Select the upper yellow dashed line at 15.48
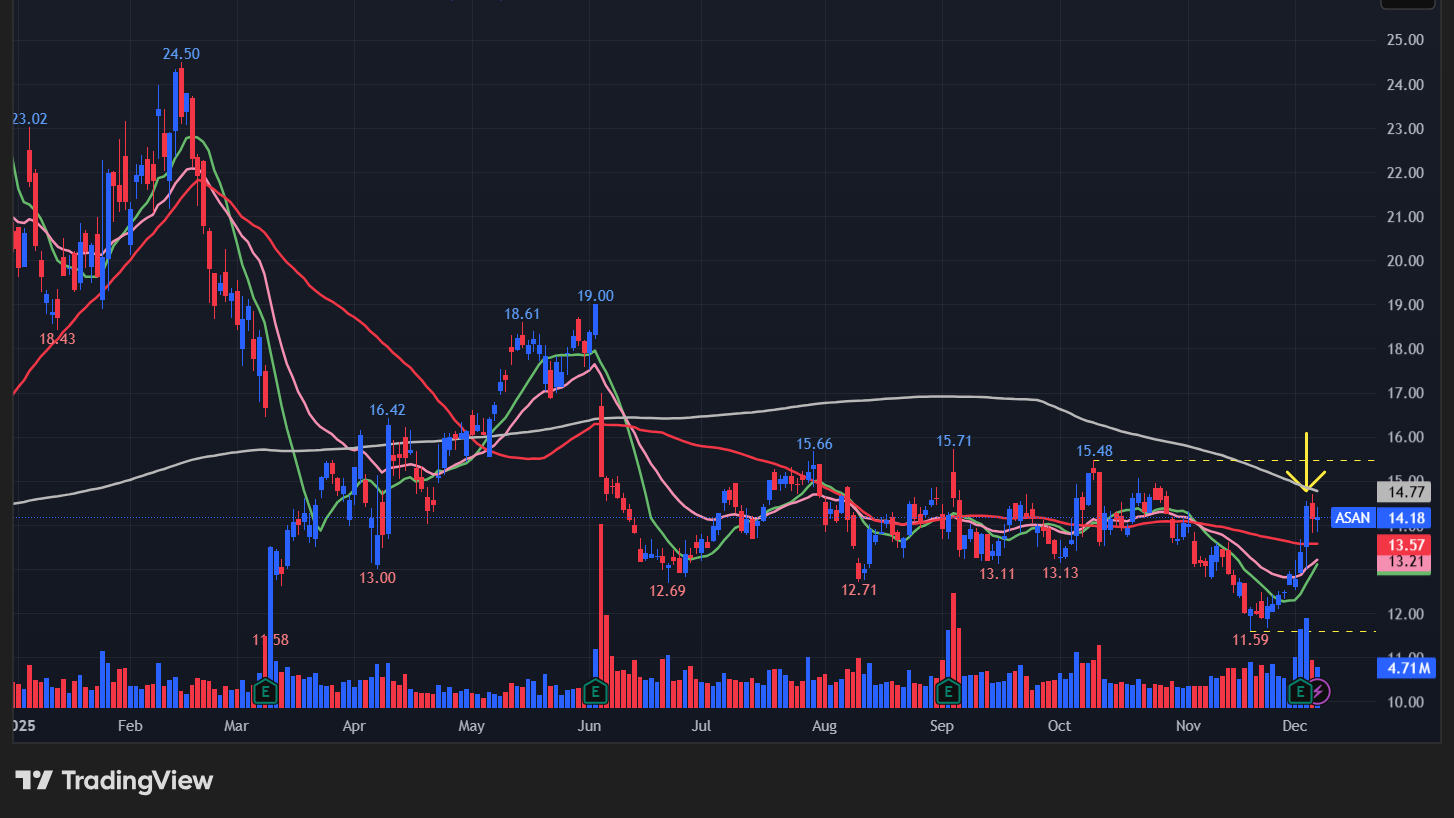 pyautogui.click(x=1200, y=460)
